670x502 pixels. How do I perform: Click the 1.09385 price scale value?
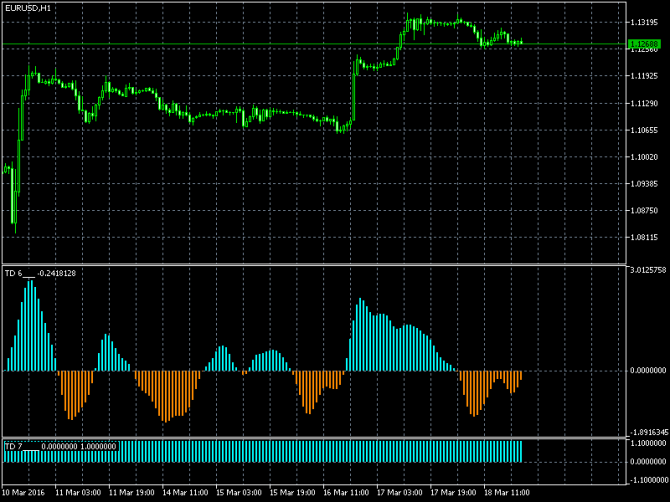(x=644, y=184)
